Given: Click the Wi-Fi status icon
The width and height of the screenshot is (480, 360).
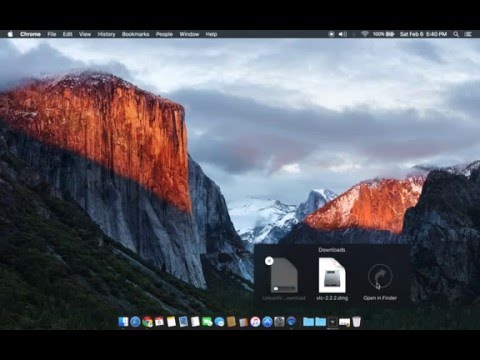Looking at the screenshot, I should (x=365, y=34).
